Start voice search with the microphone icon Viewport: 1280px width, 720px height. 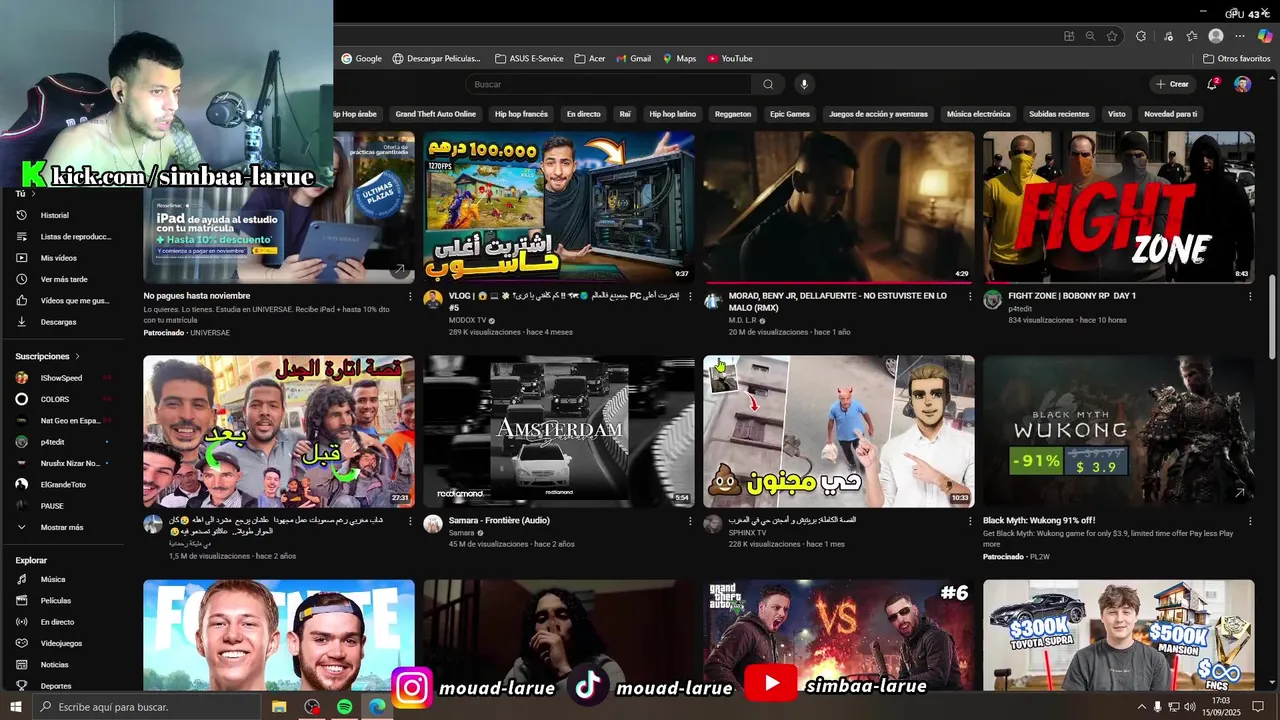803,84
